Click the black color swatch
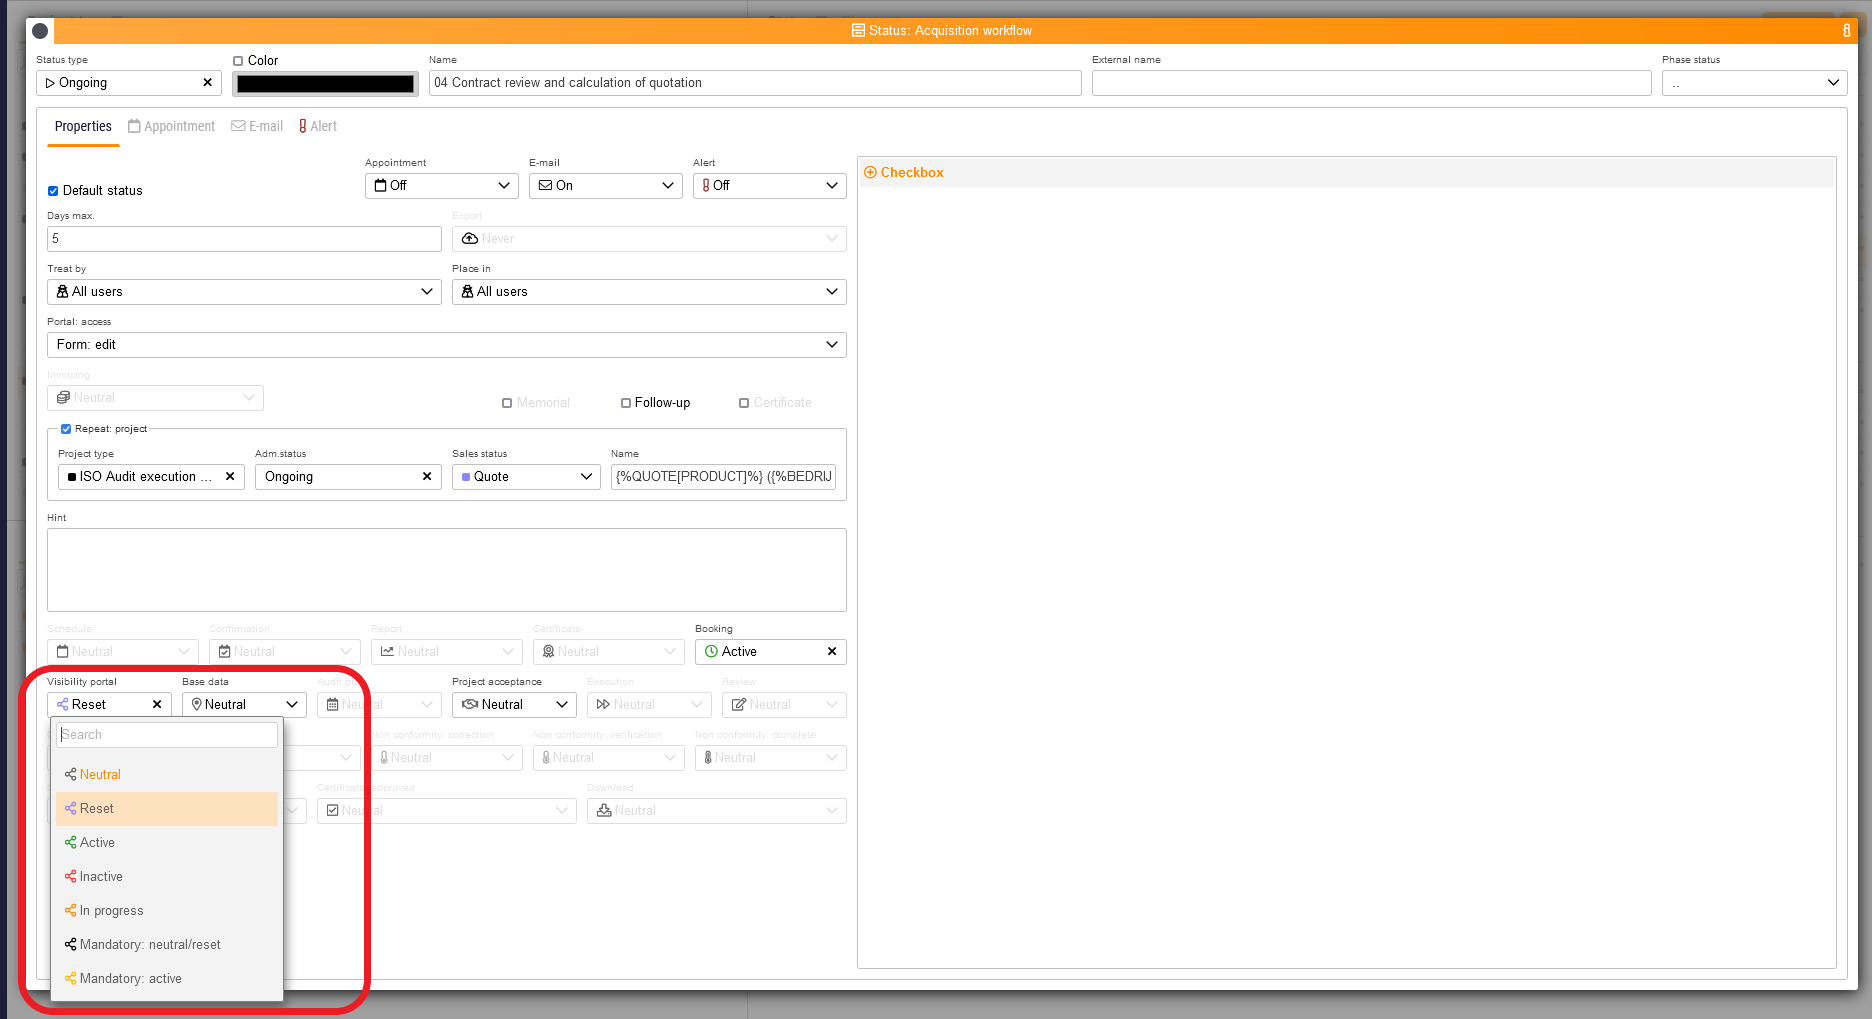This screenshot has width=1872, height=1019. (x=325, y=84)
